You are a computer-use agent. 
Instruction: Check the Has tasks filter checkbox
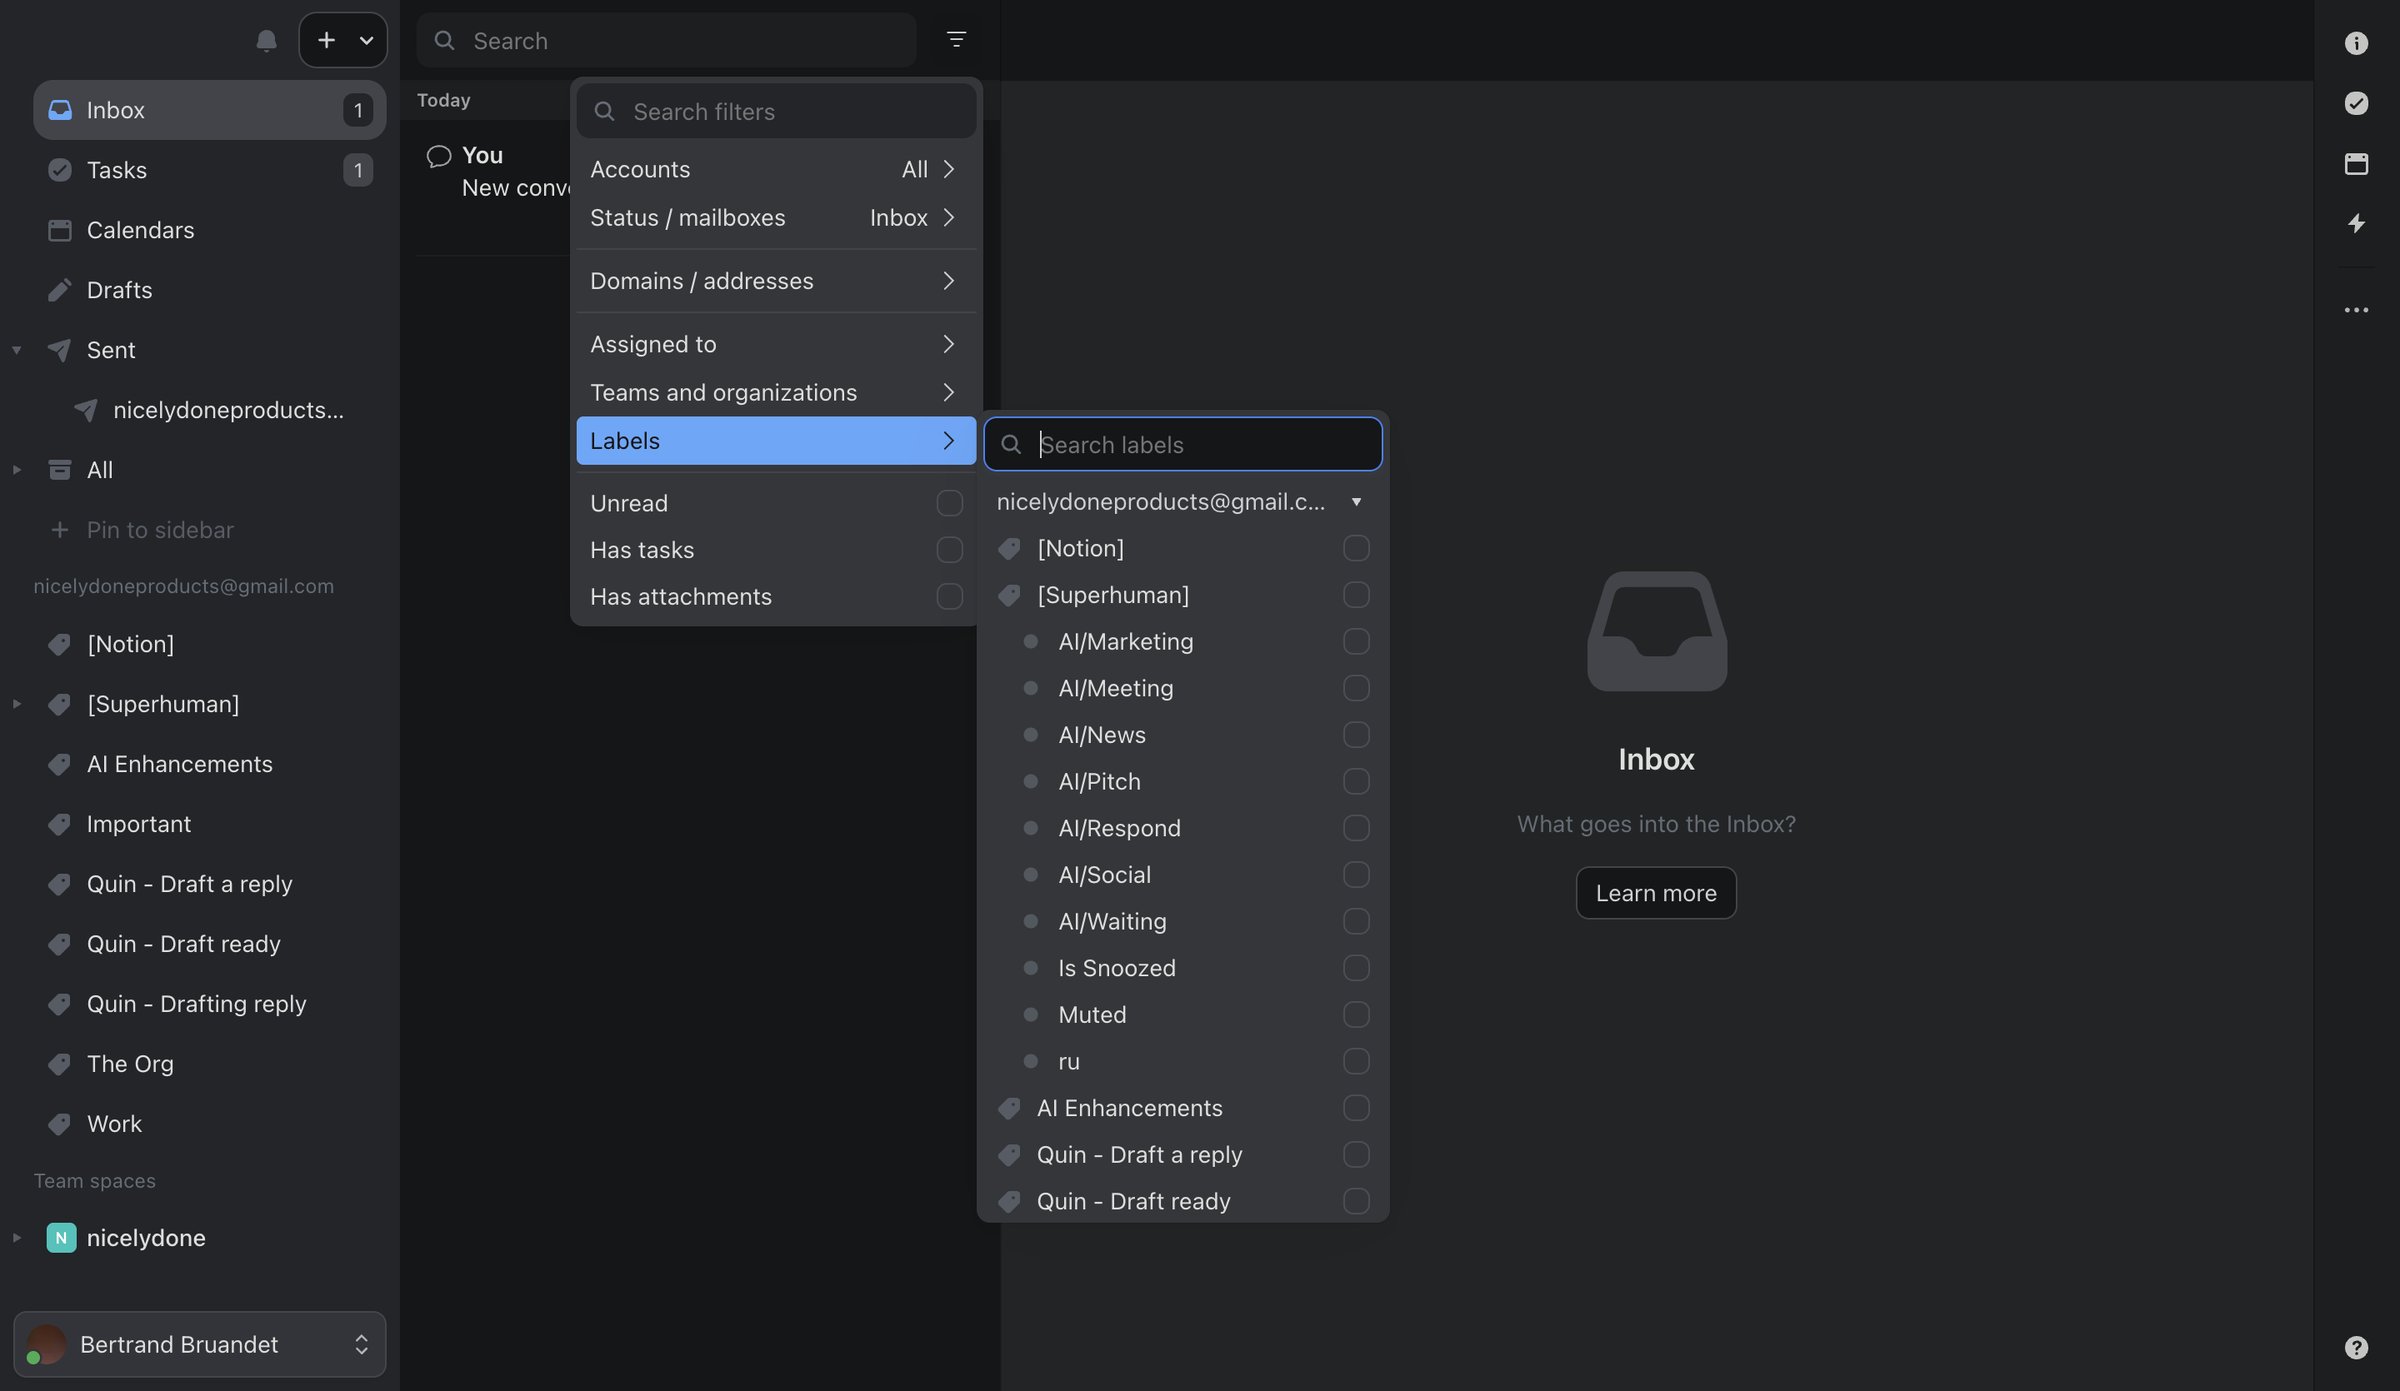point(949,550)
